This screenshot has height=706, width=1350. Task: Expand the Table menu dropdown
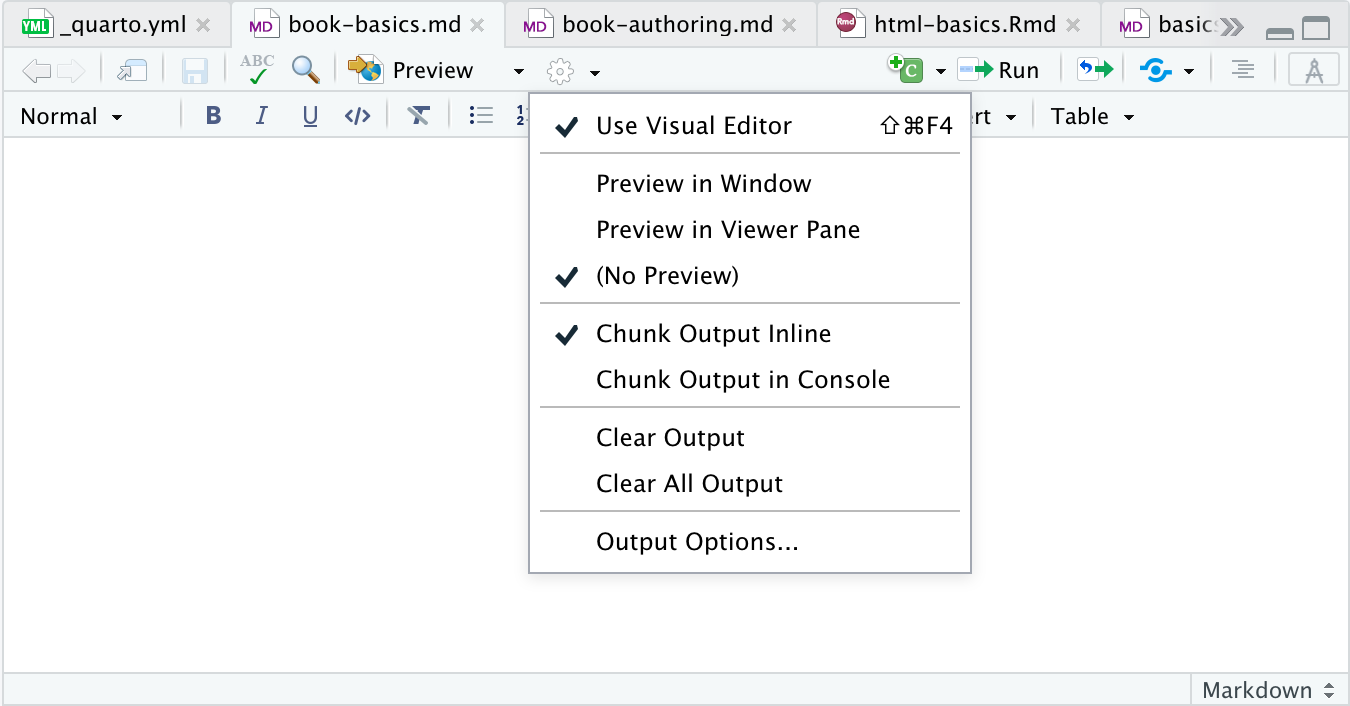[x=1092, y=116]
